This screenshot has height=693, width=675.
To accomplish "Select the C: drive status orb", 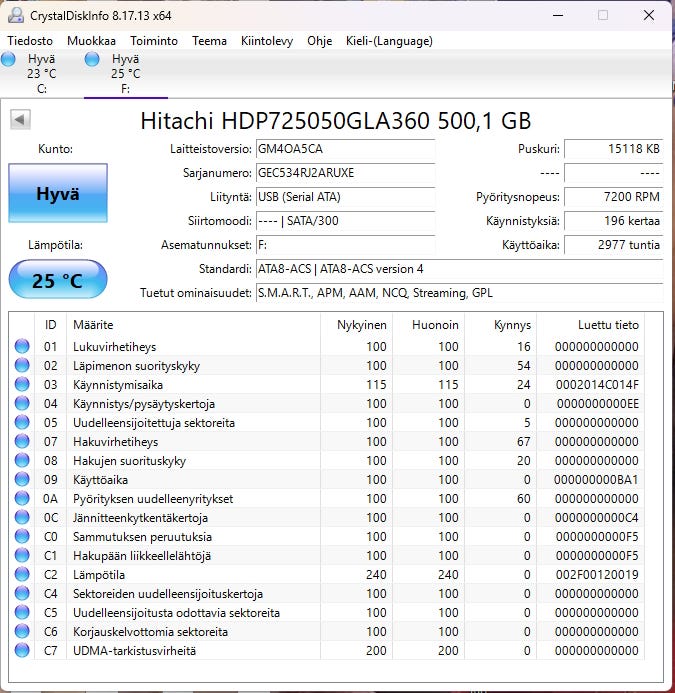I will 9,60.
